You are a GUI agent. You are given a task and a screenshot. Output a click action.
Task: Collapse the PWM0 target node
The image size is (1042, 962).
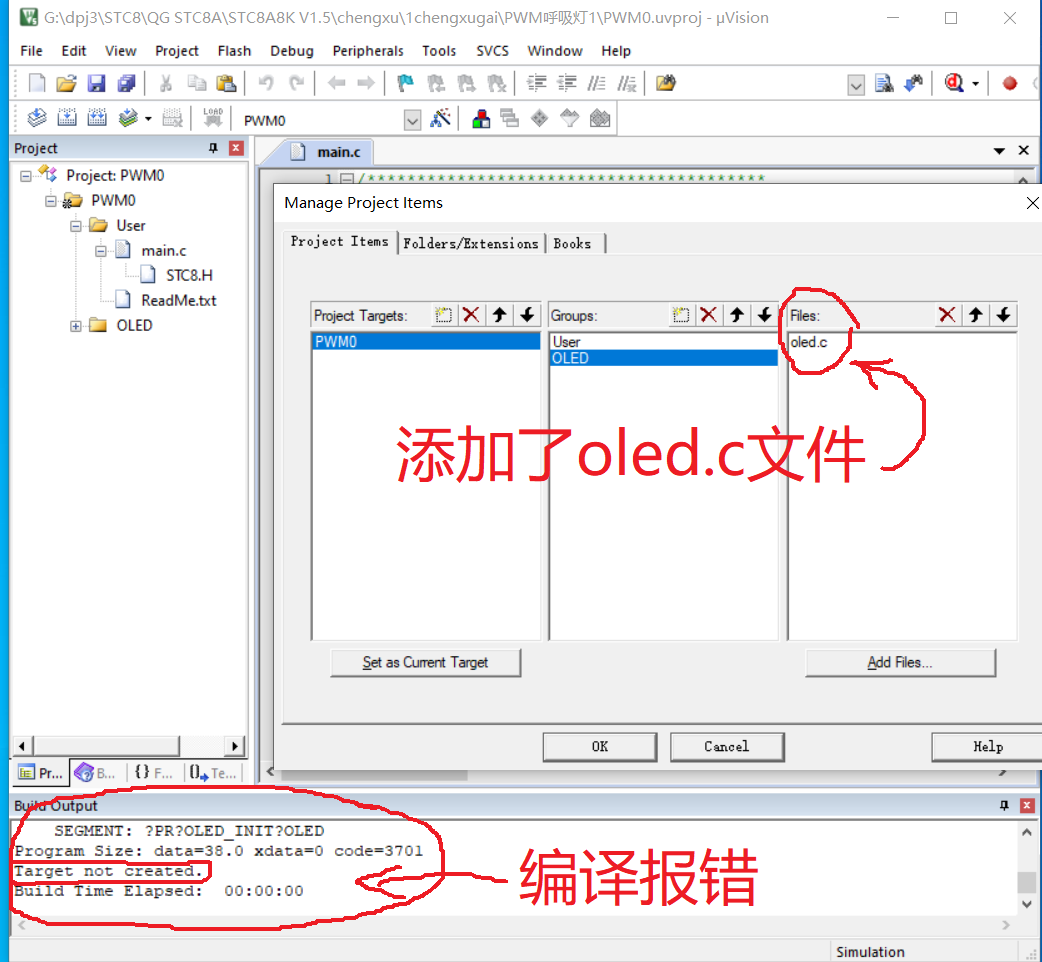coord(51,201)
